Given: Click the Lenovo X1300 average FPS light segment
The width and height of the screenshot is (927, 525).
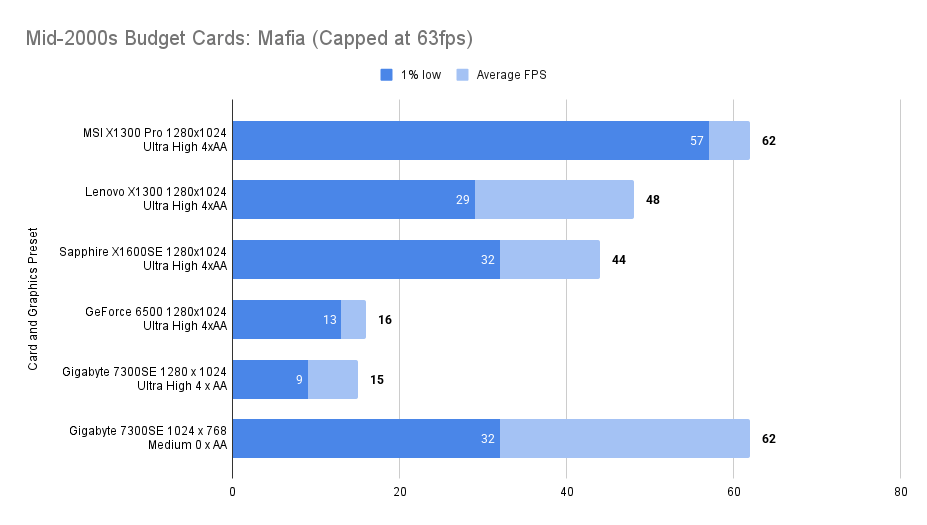Looking at the screenshot, I should 554,200.
